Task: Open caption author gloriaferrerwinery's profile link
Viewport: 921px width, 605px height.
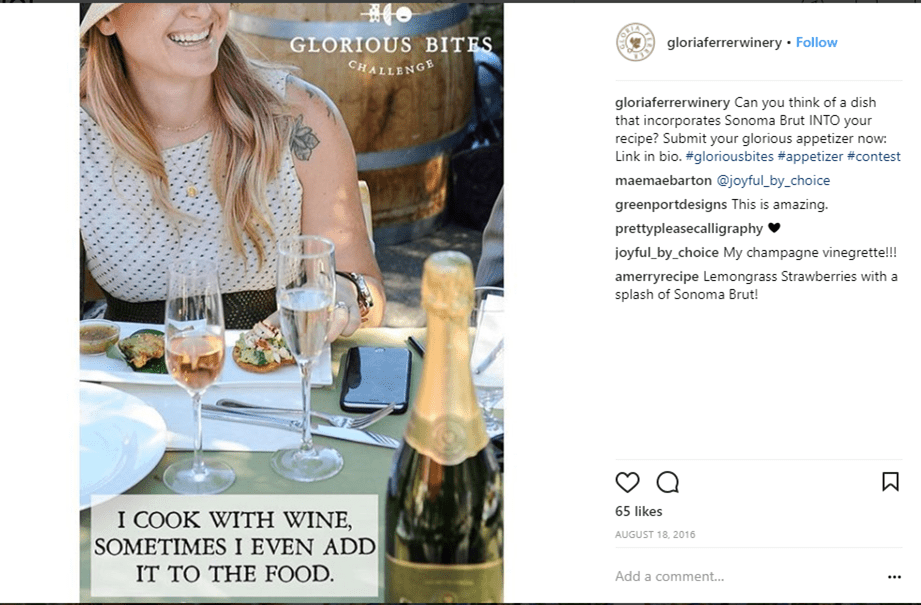Action: pos(672,102)
